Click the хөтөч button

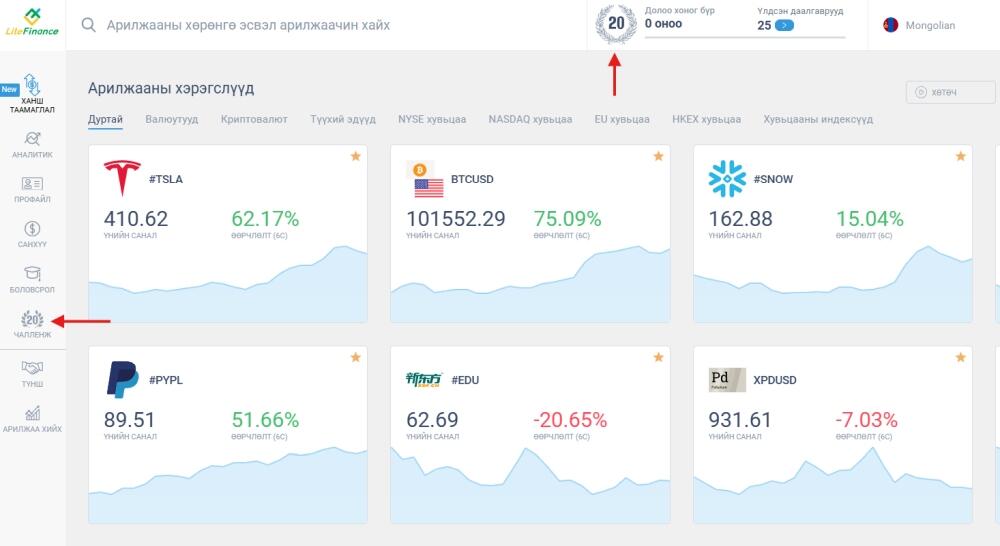click(950, 92)
